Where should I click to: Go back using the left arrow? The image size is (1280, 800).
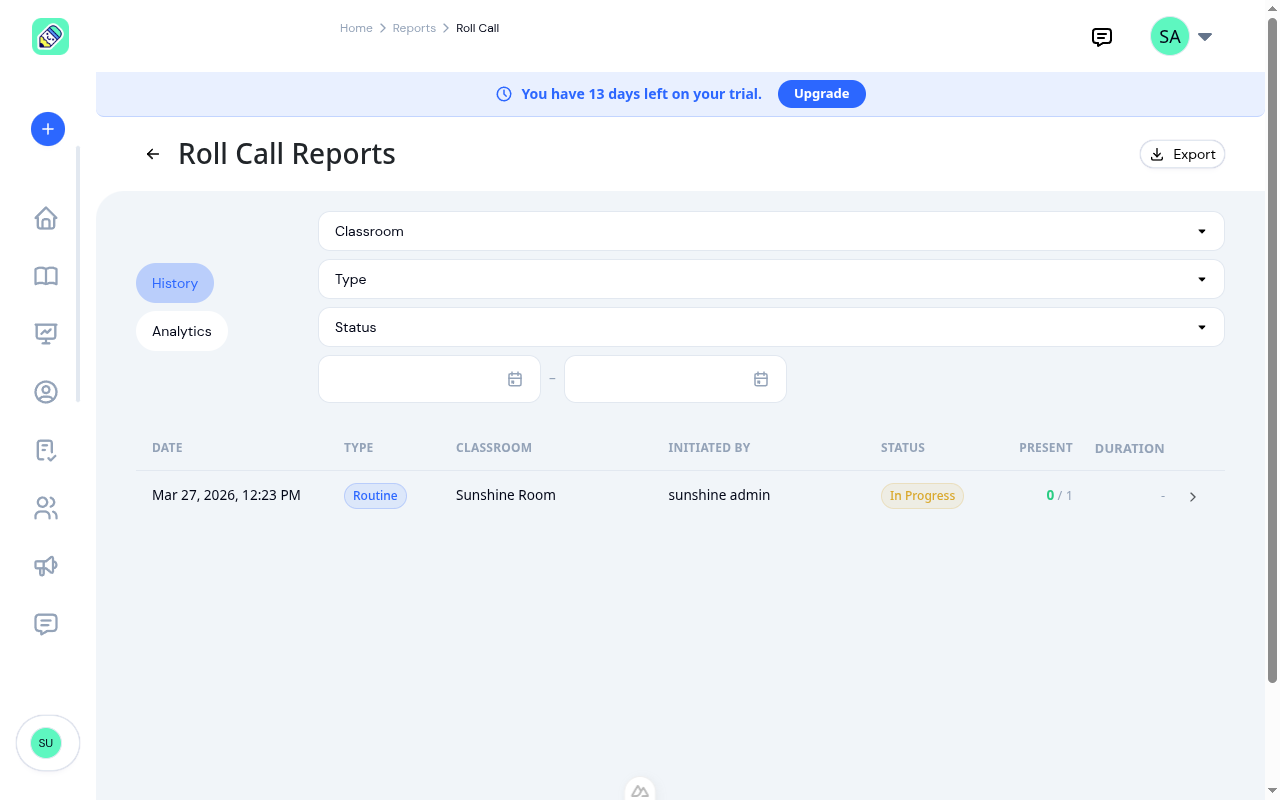click(153, 154)
